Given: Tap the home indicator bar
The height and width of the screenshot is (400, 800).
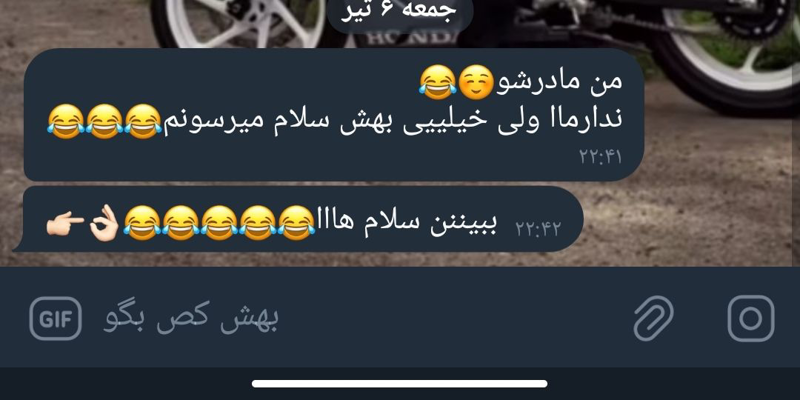Looking at the screenshot, I should 399,383.
